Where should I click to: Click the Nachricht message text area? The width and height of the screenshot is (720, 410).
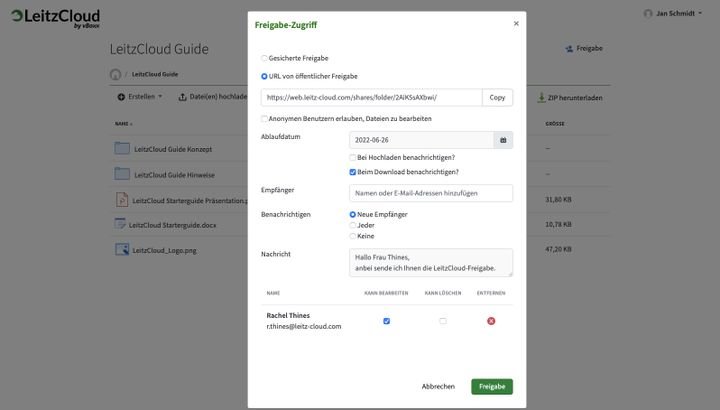pyautogui.click(x=431, y=263)
